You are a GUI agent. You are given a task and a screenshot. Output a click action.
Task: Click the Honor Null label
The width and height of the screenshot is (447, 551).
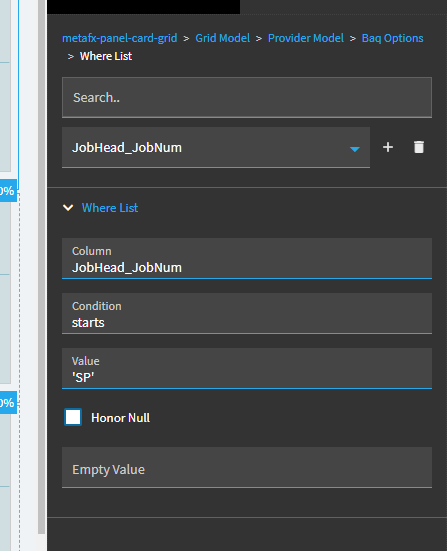121,418
